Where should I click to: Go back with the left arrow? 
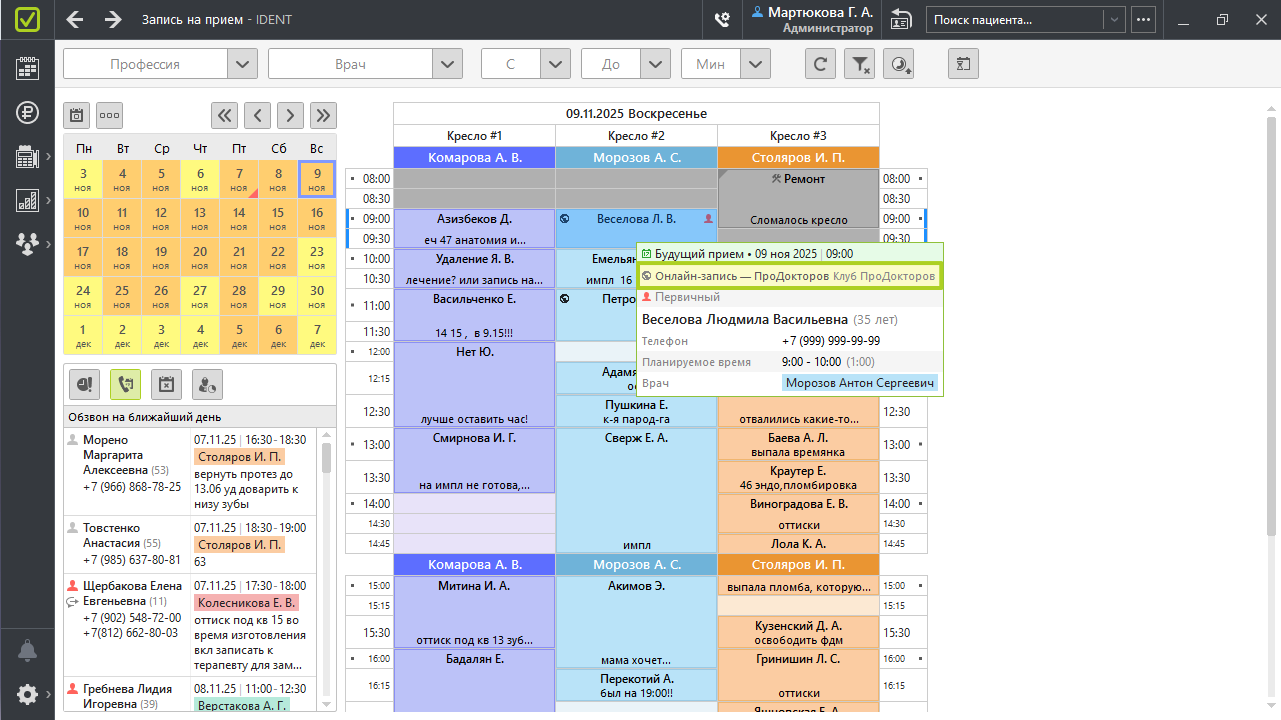[x=74, y=20]
